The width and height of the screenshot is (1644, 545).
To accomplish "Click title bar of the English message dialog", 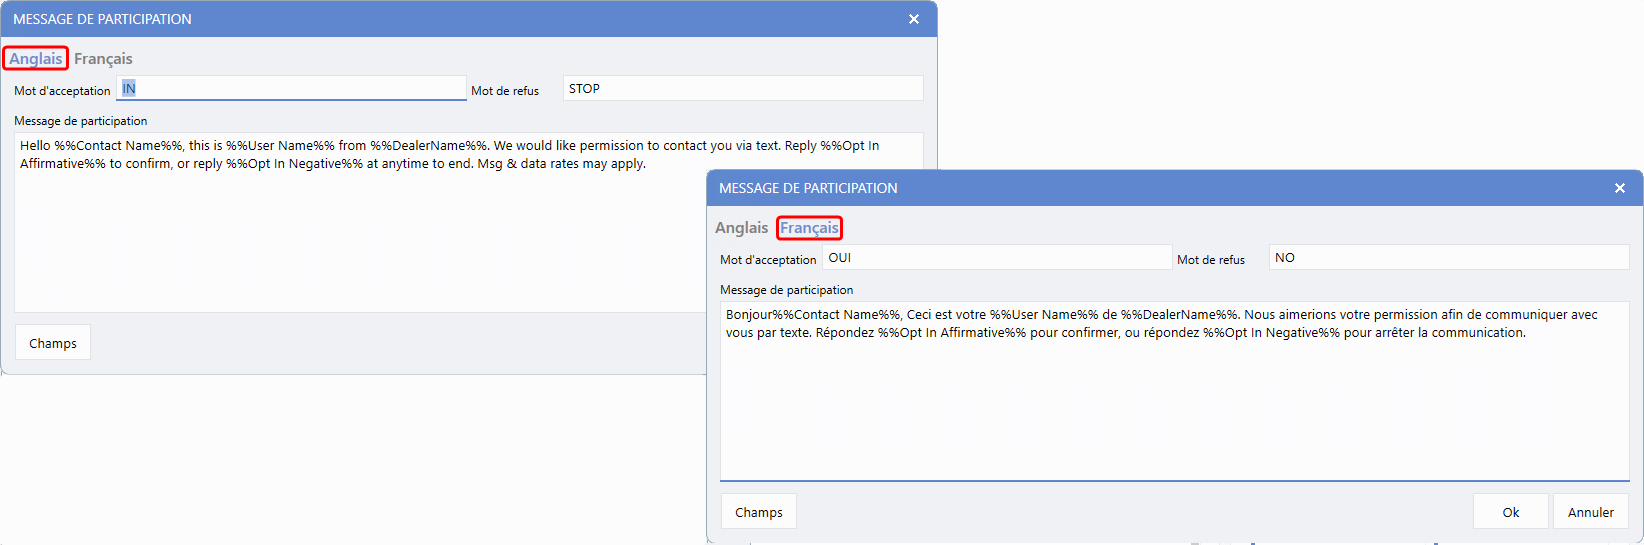I will pos(450,19).
